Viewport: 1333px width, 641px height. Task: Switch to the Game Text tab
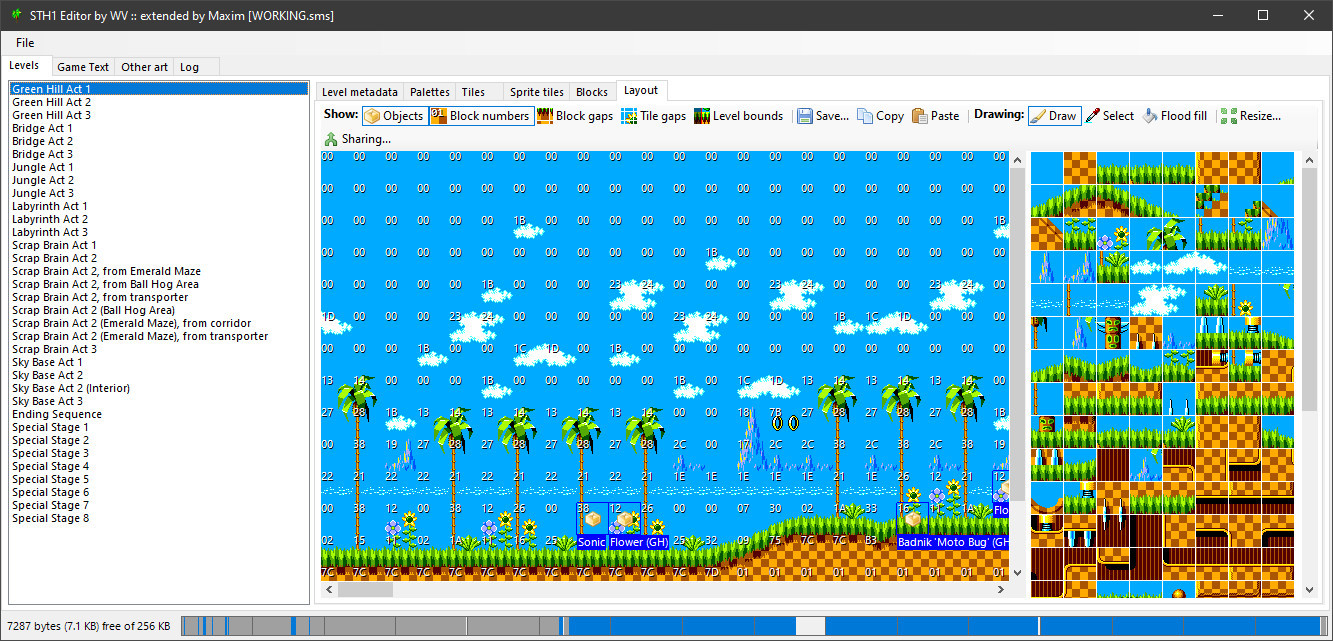click(x=83, y=67)
